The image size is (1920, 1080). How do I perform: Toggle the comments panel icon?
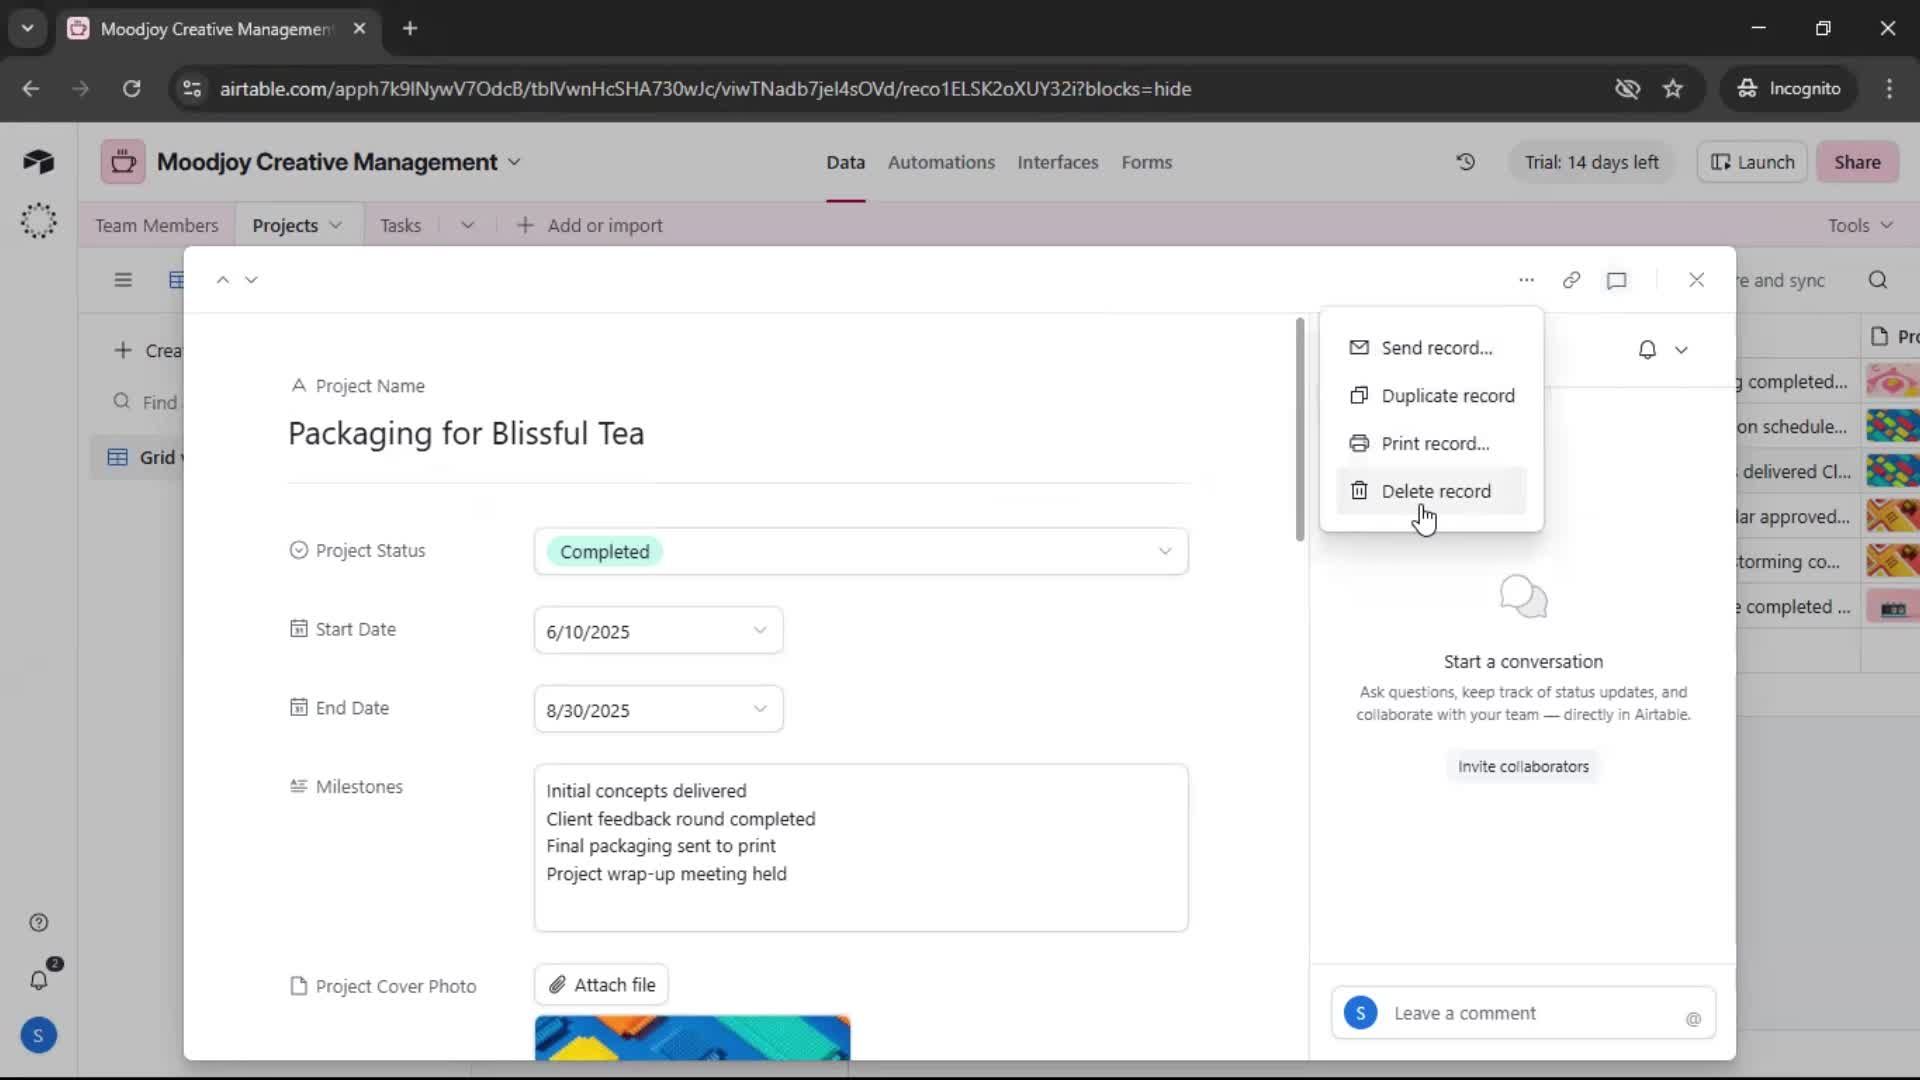pos(1617,280)
